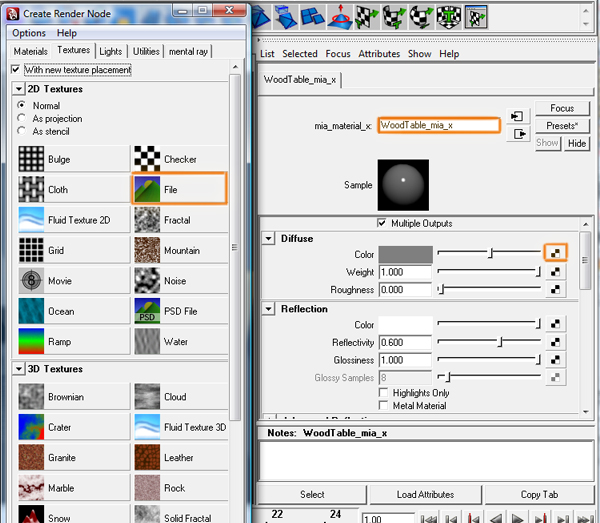
Task: Create a Marble 3D texture
Action: pyautogui.click(x=74, y=488)
